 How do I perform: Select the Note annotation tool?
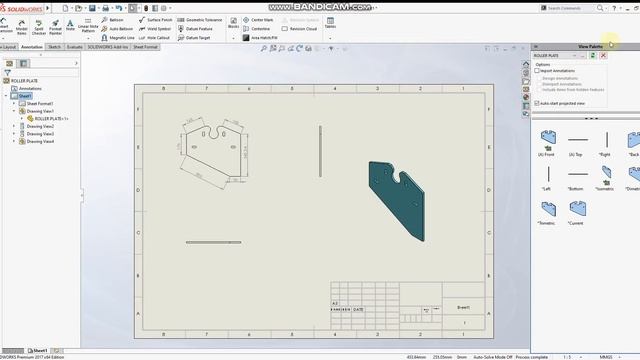70,25
